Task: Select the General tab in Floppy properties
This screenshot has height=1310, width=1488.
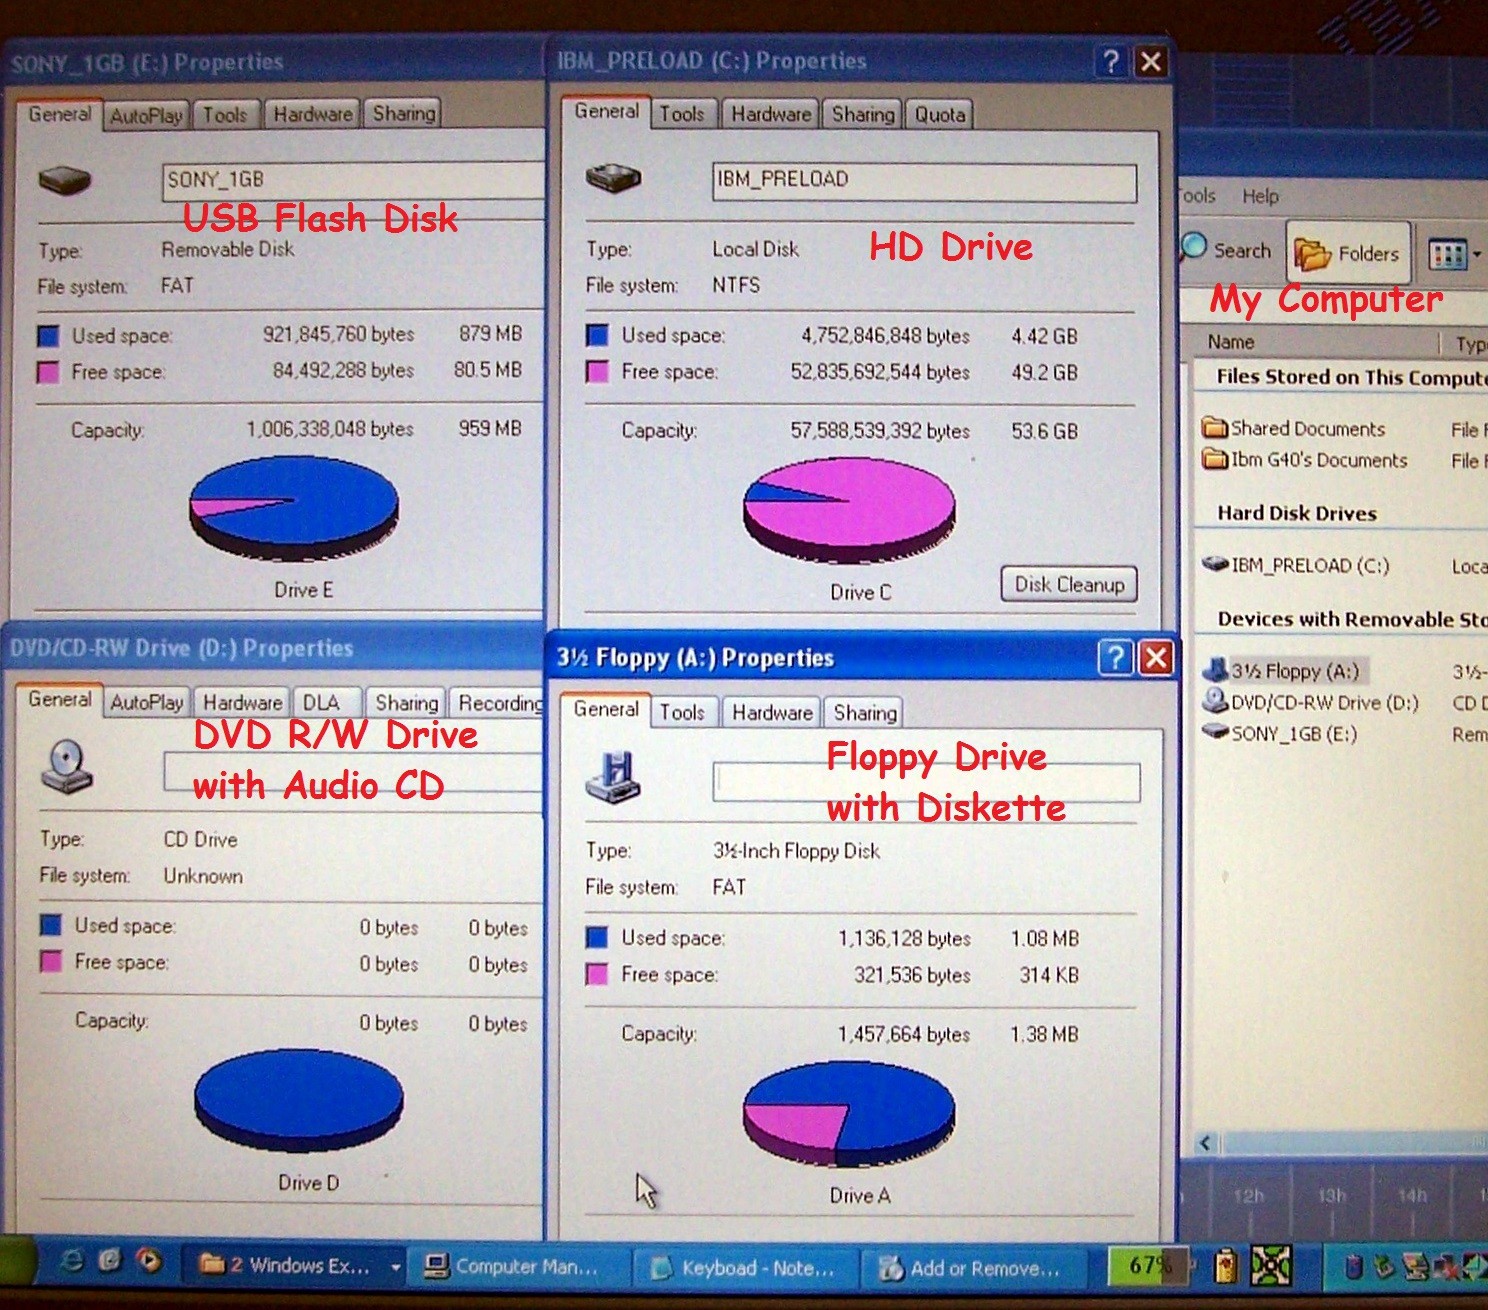Action: [x=606, y=709]
